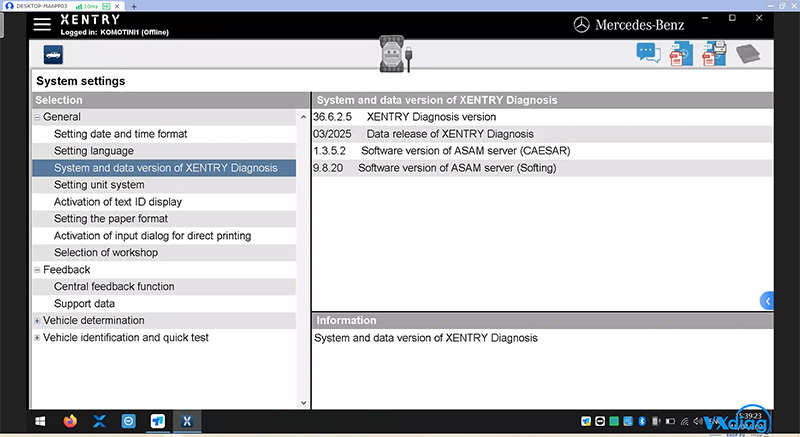This screenshot has width=800, height=437.
Task: Click the Mercedes-Benz star logo
Action: click(581, 24)
